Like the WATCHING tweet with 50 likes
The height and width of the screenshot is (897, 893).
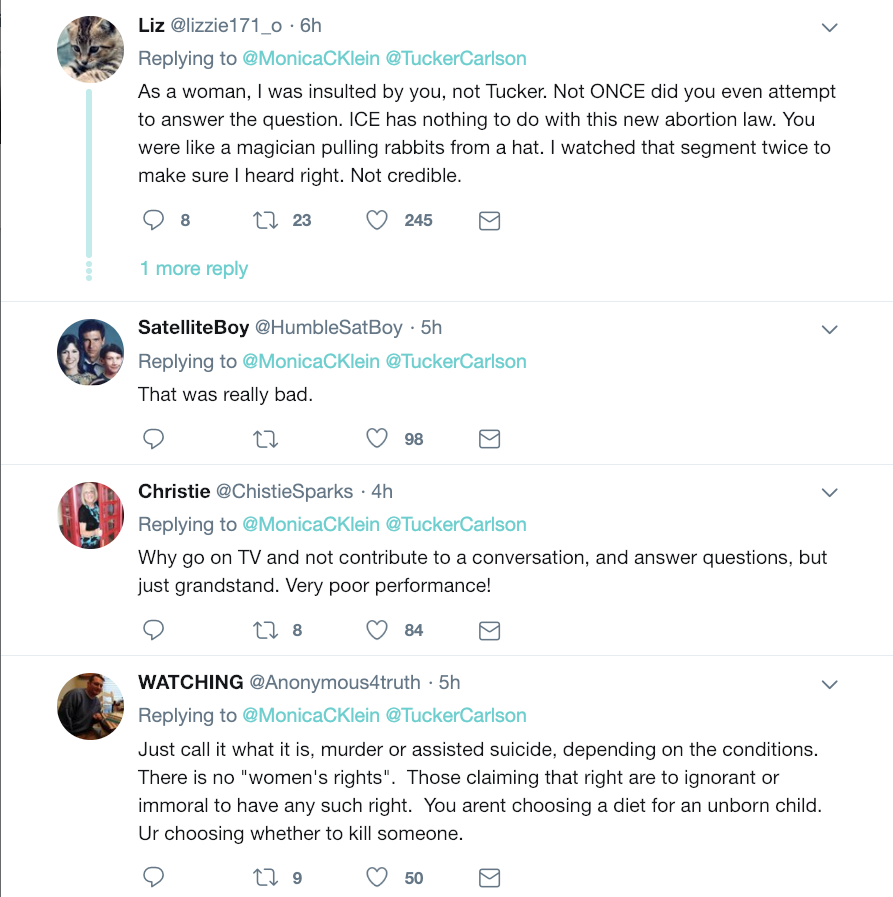click(377, 878)
